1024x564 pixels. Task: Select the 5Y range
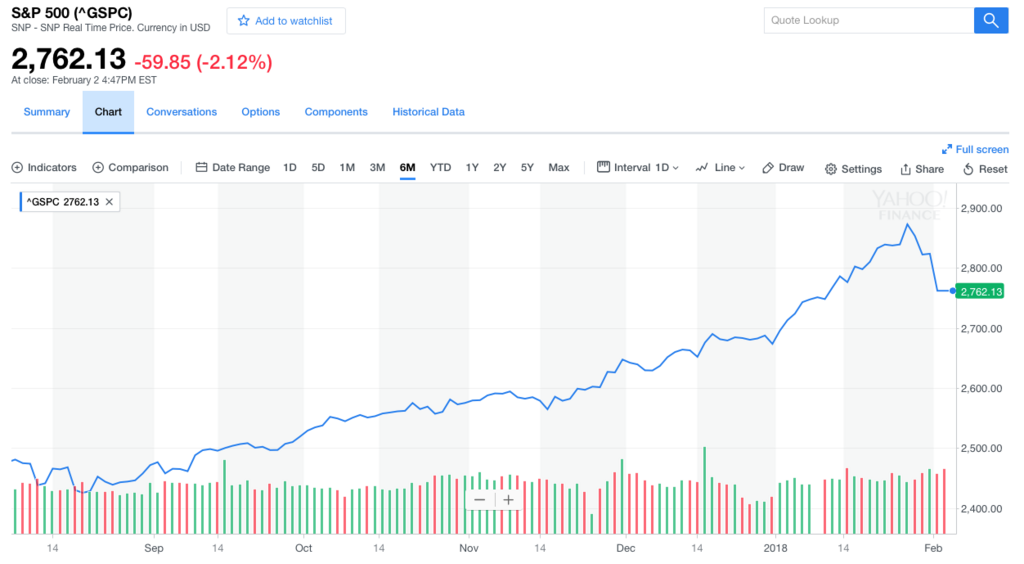coord(527,168)
